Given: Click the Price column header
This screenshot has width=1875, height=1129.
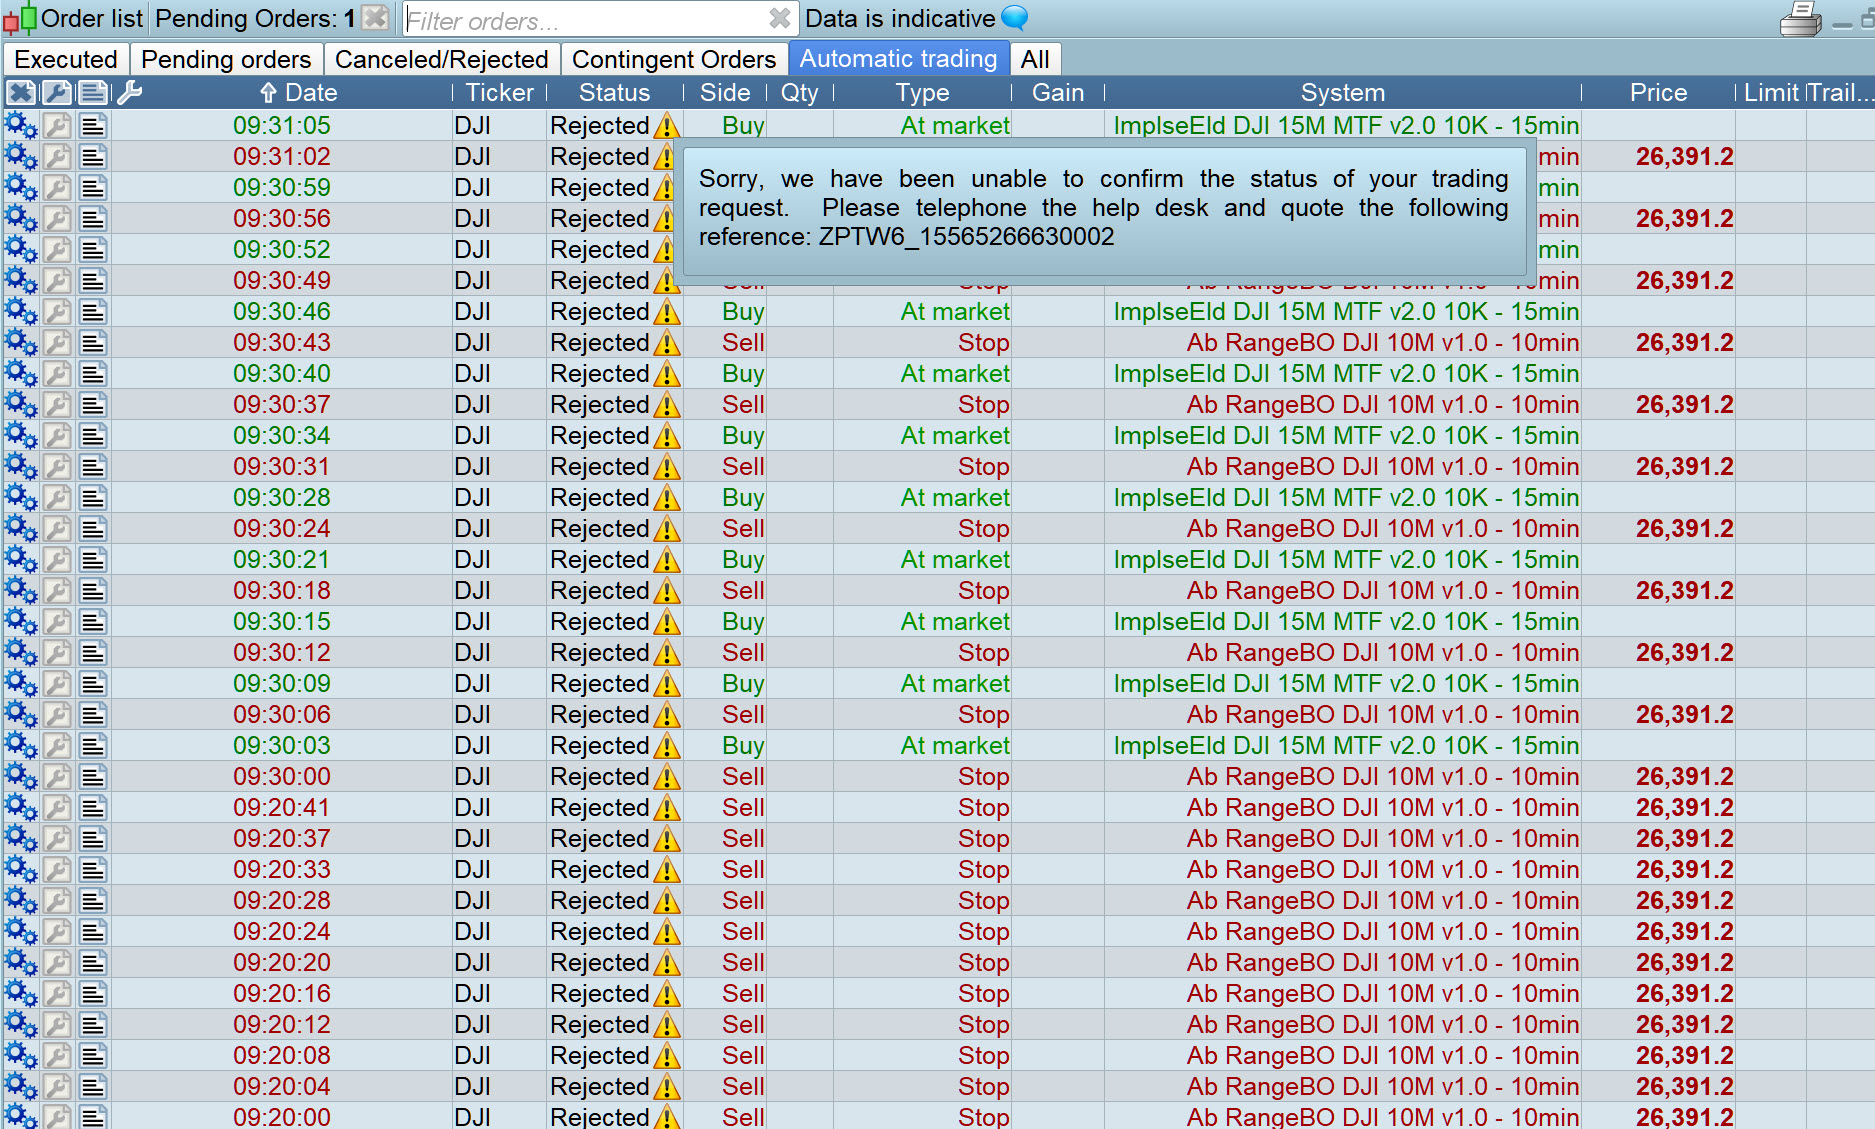Looking at the screenshot, I should pos(1658,93).
